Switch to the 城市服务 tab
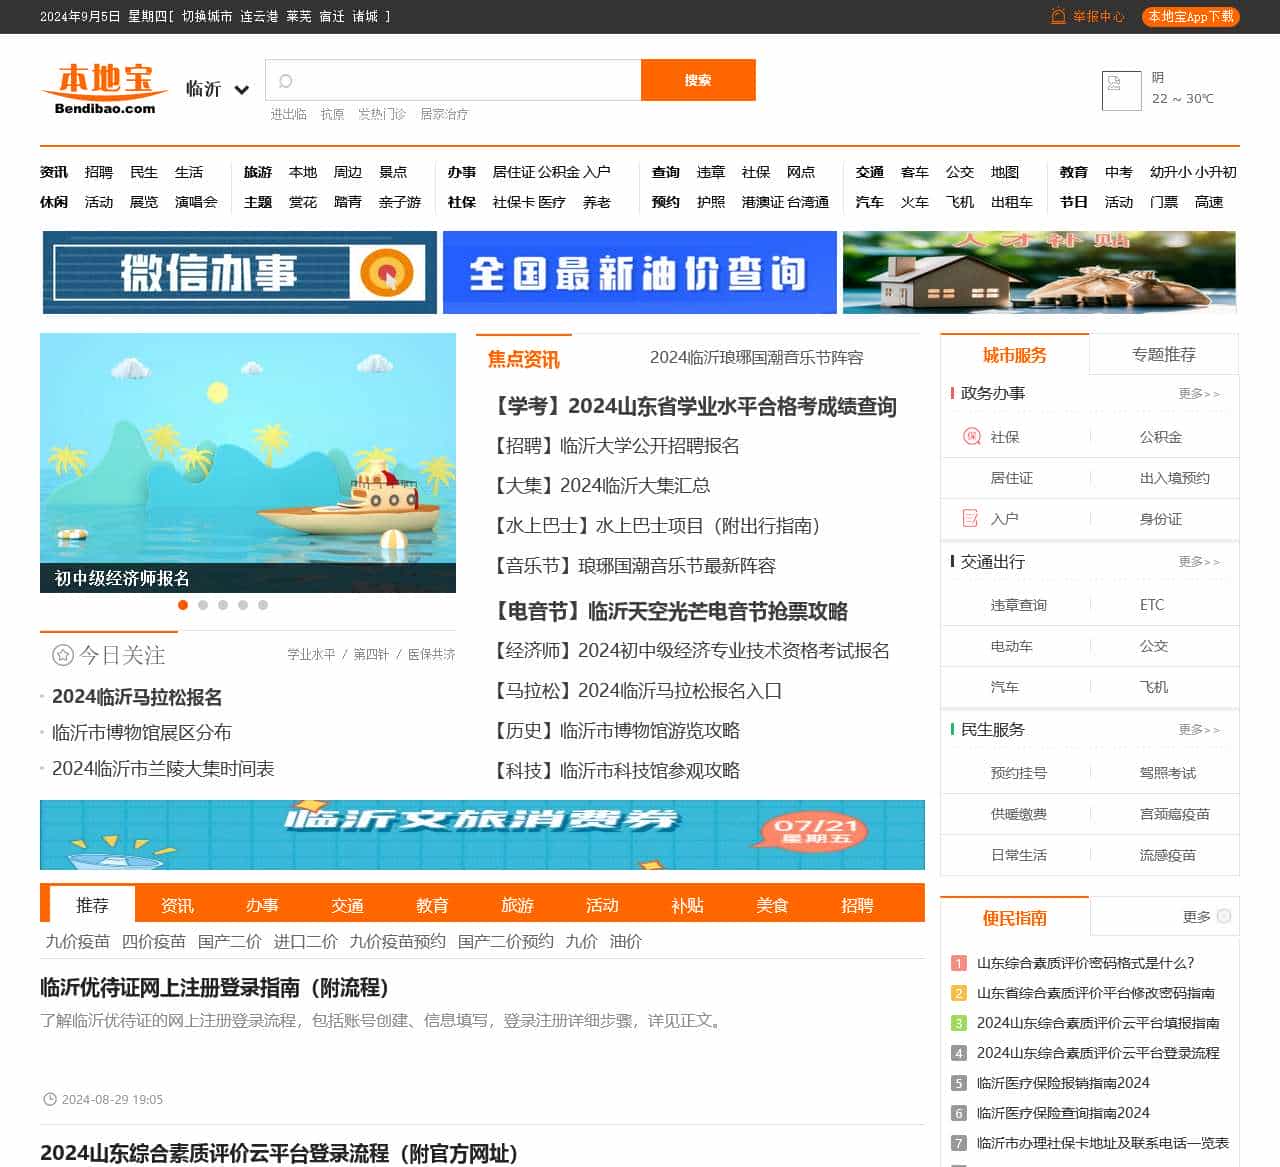 pos(1015,354)
